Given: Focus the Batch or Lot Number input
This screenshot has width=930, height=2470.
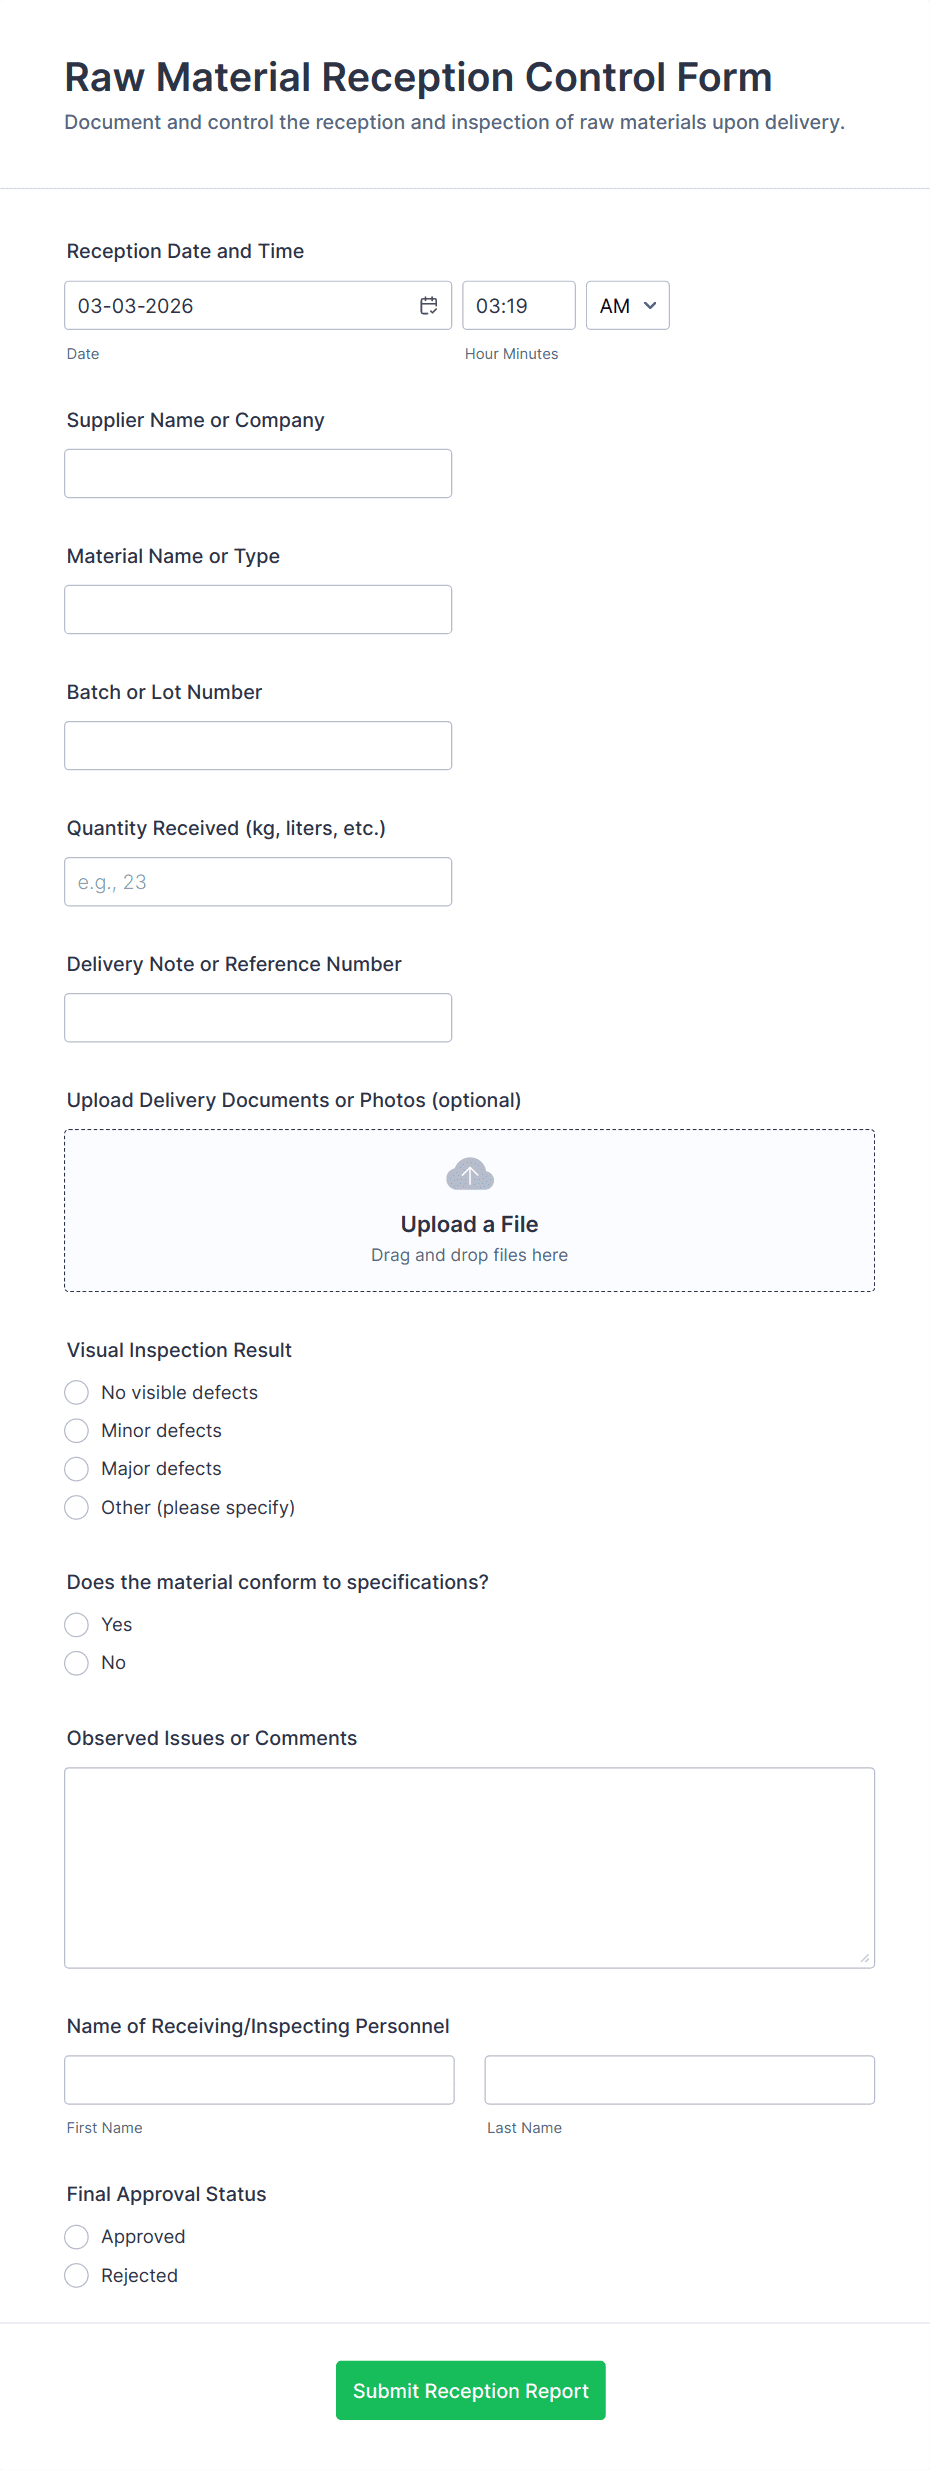Looking at the screenshot, I should [258, 746].
